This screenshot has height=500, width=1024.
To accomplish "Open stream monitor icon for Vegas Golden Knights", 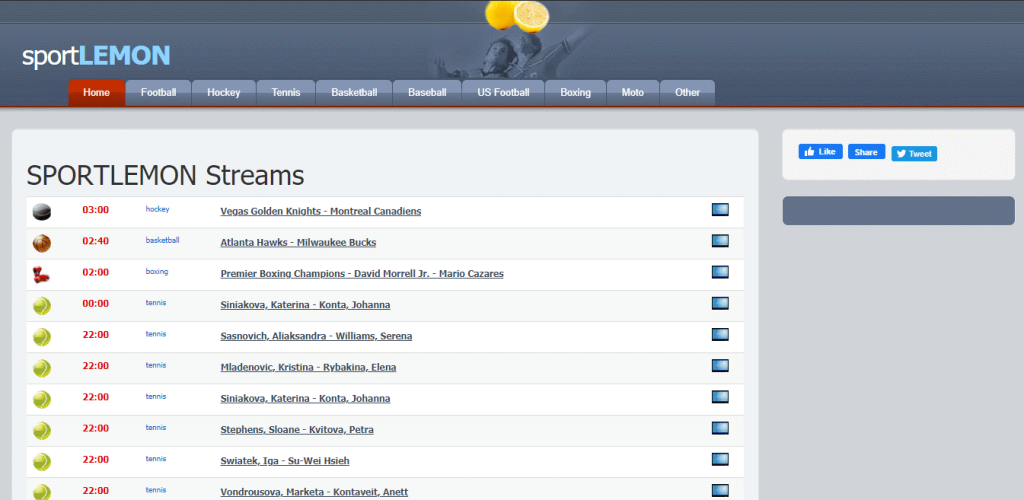I will tap(720, 210).
